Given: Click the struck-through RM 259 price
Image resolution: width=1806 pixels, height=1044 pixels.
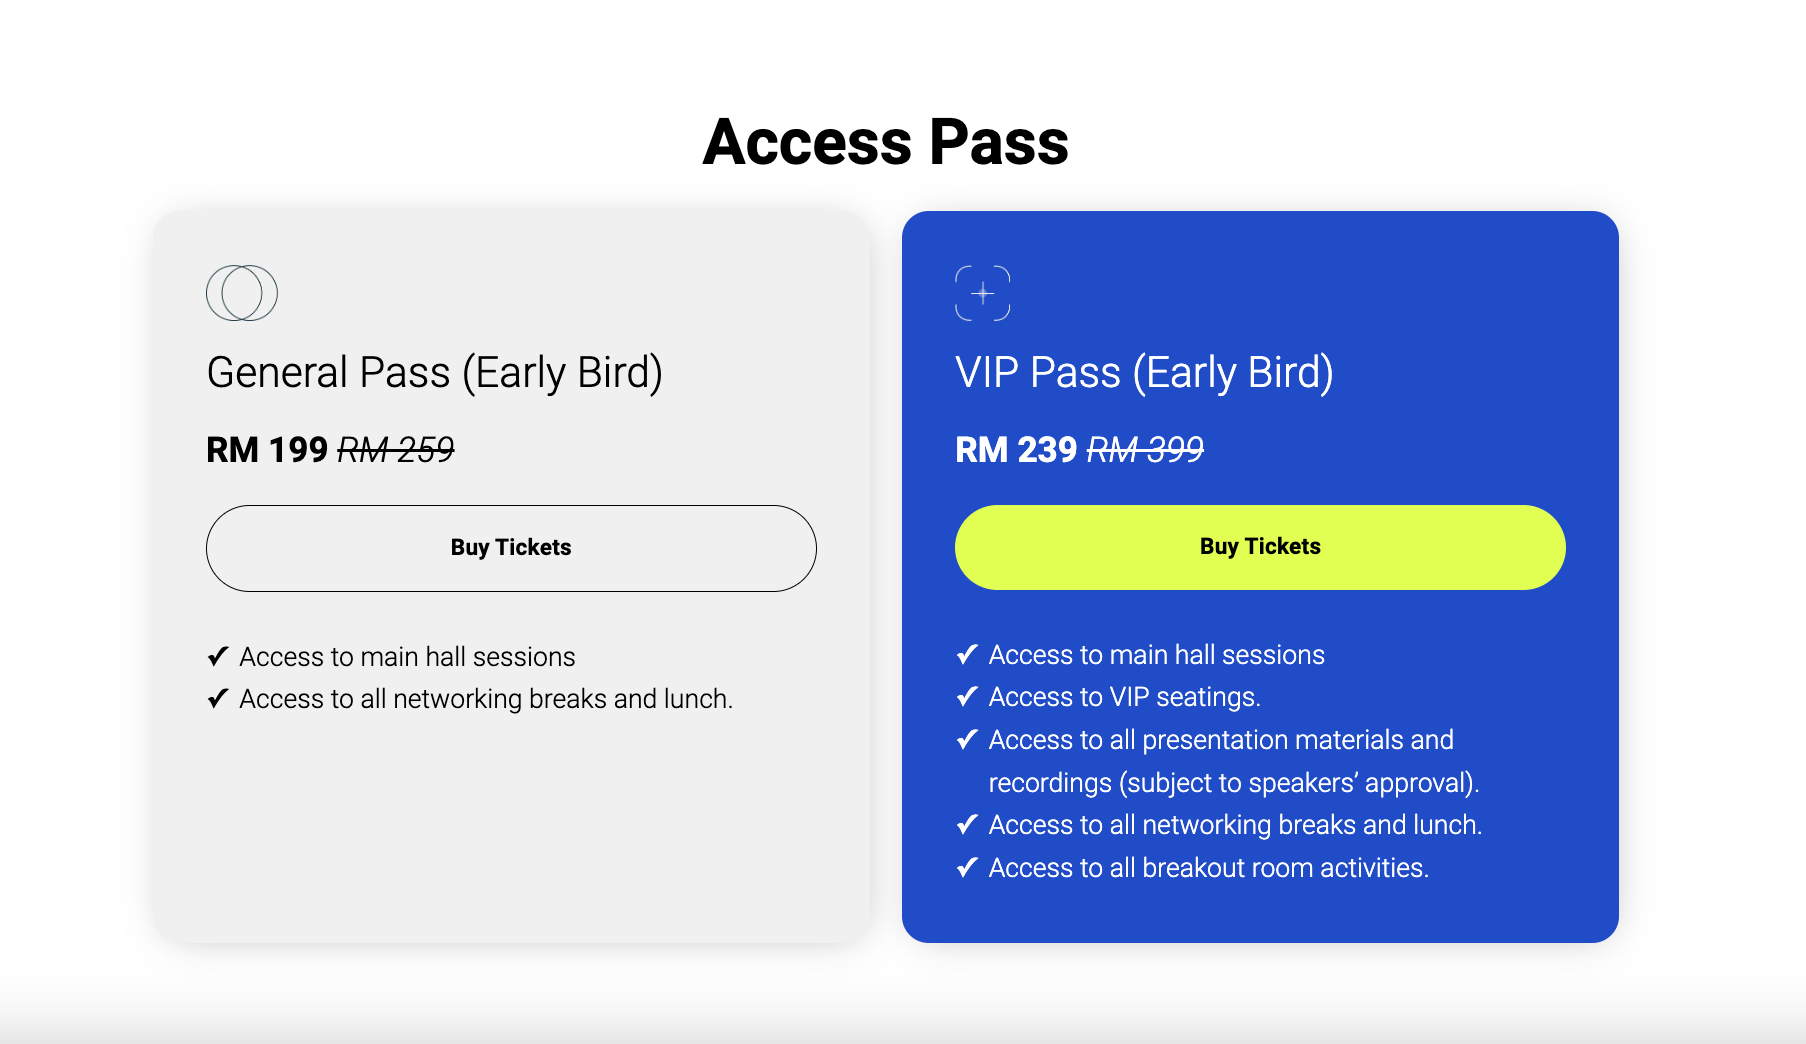Looking at the screenshot, I should click(x=396, y=450).
